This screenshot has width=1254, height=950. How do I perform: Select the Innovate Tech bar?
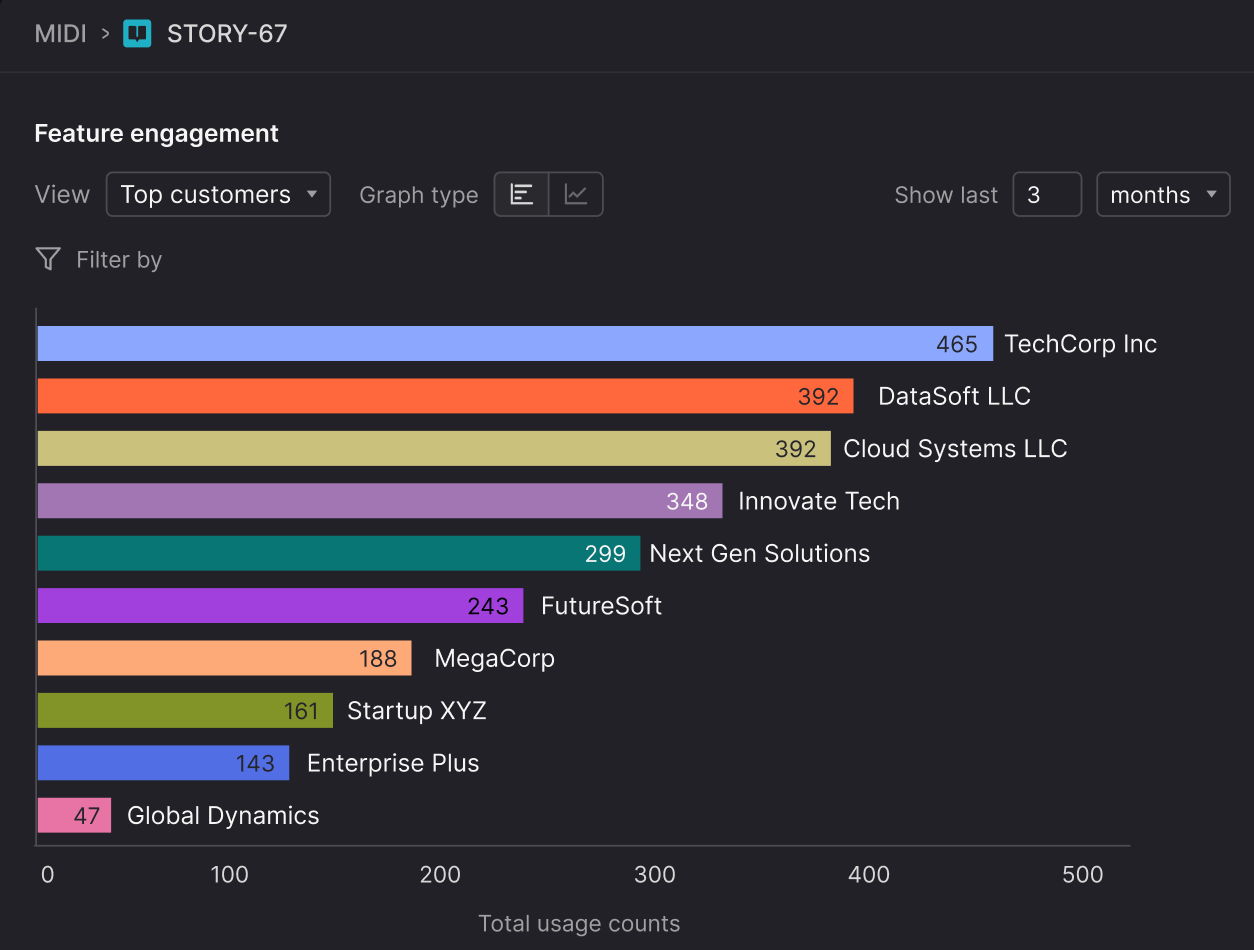point(380,501)
